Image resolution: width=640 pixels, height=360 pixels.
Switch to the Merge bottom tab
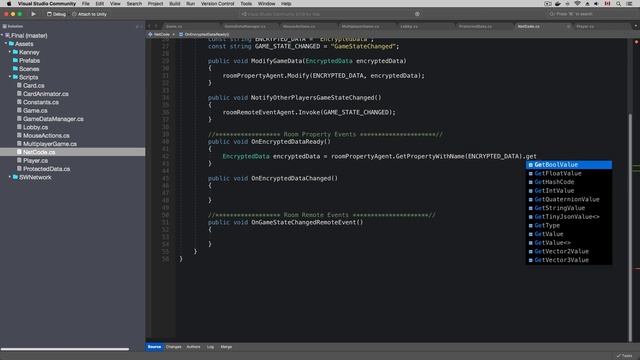pos(226,347)
